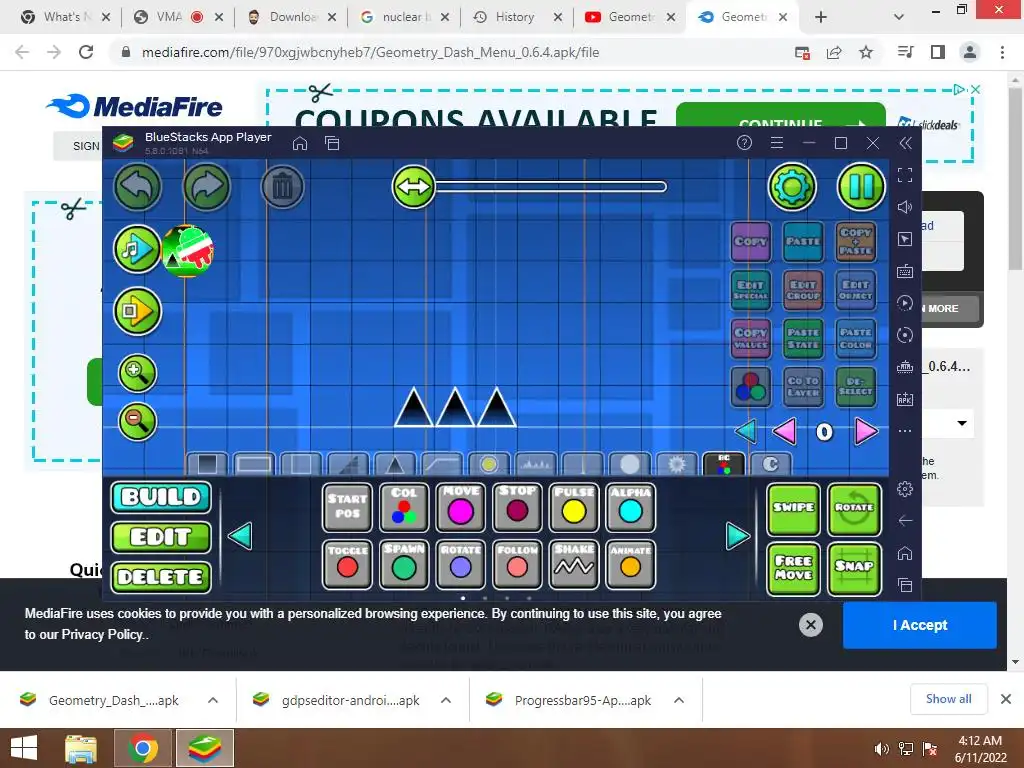Open BlueStacks sidebar settings gear

[x=905, y=488]
